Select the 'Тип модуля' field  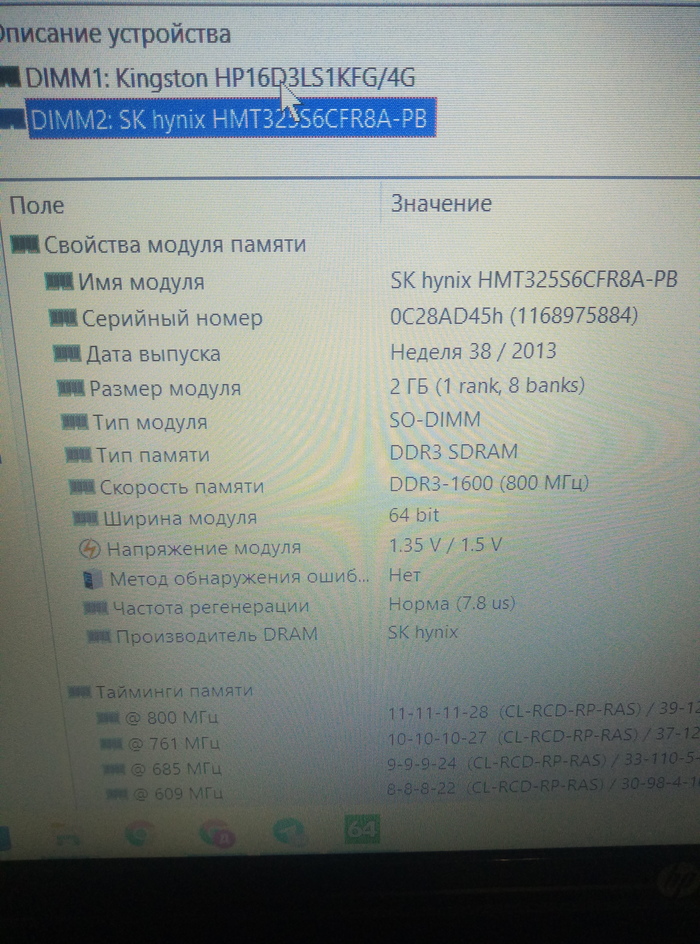click(x=150, y=423)
